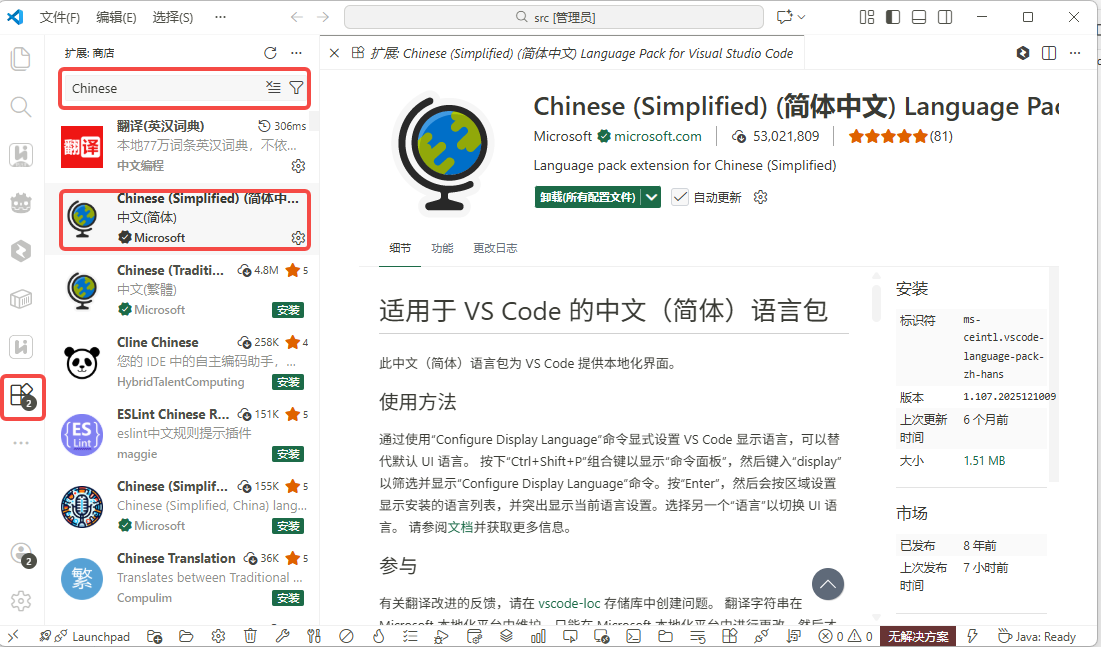Open the vscode-loc repository link

(569, 603)
